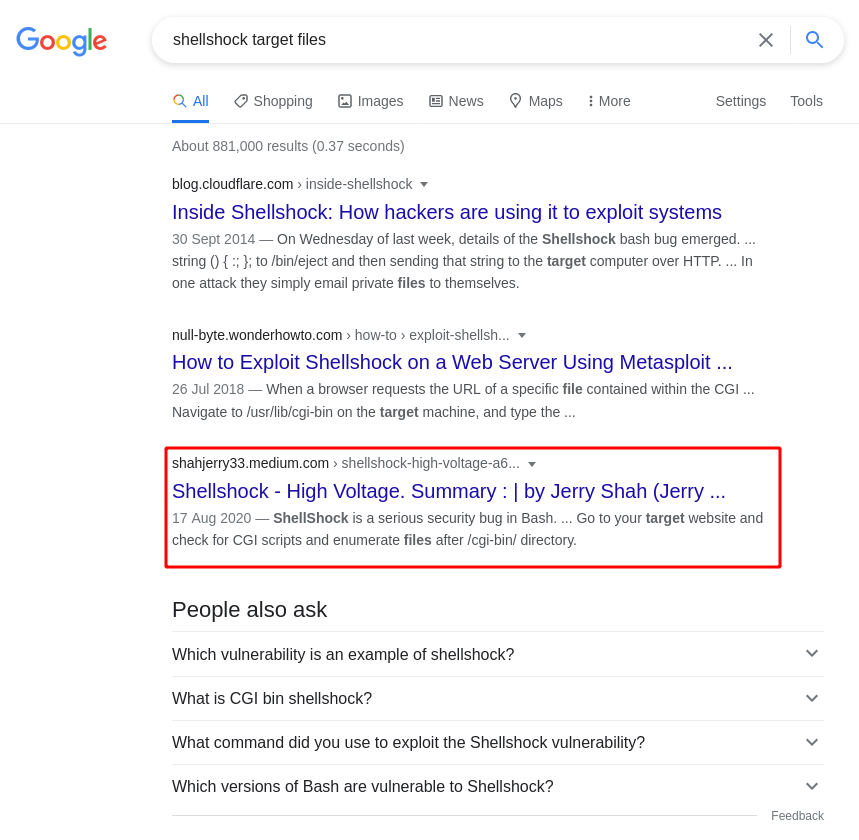Open search Settings

click(741, 101)
